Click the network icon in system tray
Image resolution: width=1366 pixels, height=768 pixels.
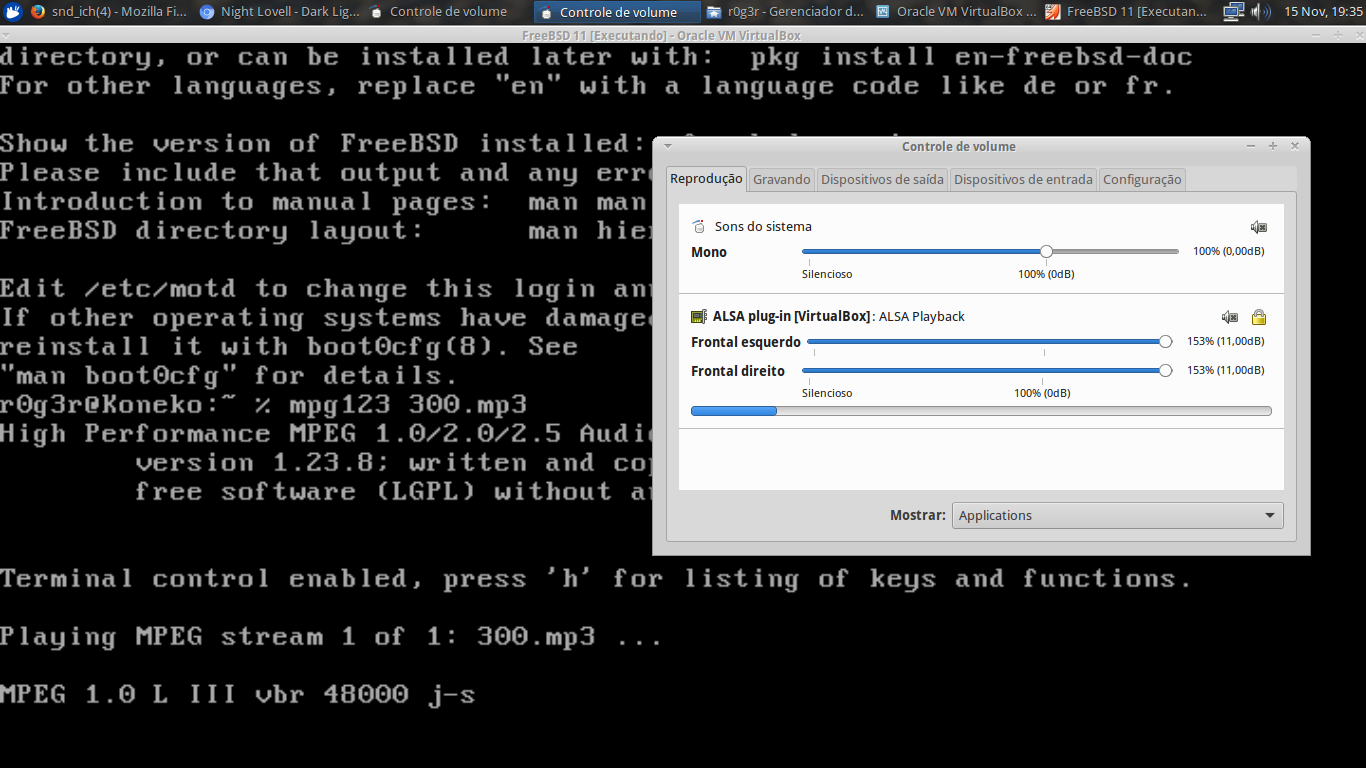tap(1234, 12)
